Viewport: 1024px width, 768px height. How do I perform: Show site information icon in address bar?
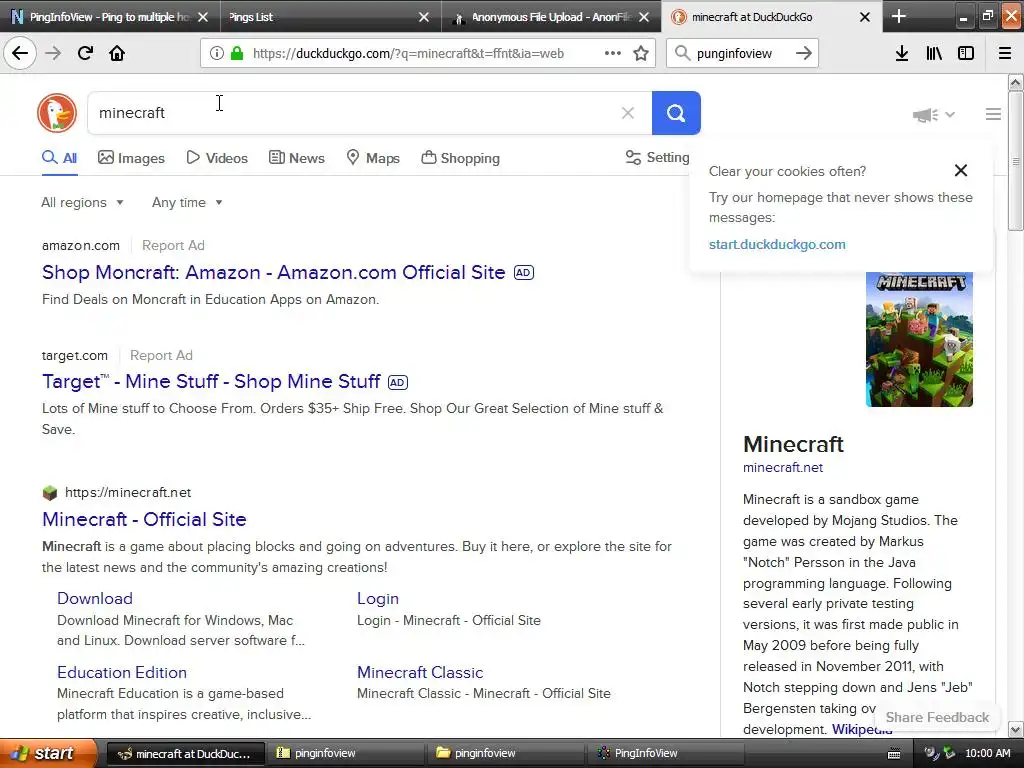tap(216, 53)
